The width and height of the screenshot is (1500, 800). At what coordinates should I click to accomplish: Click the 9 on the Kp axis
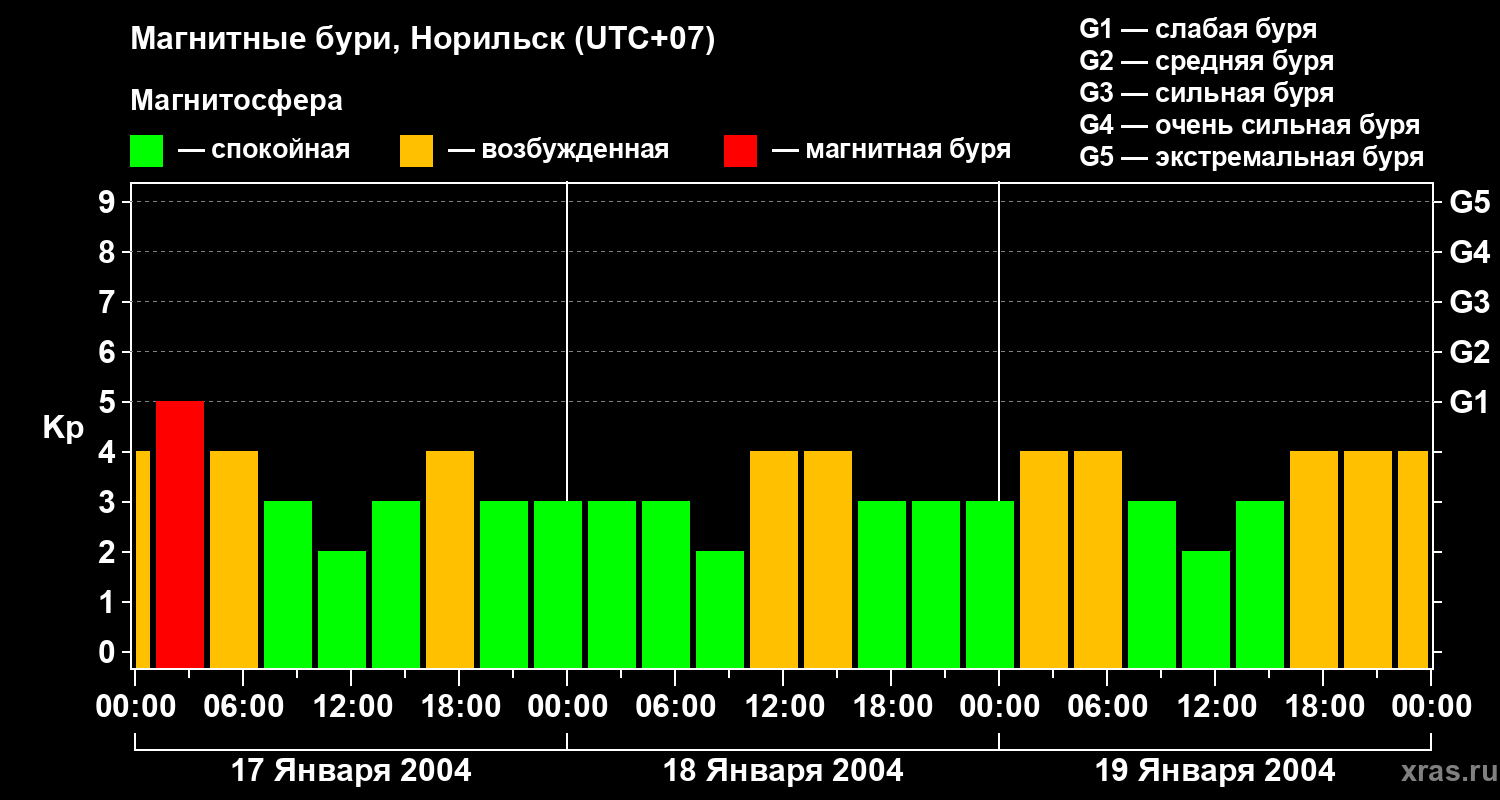[x=108, y=202]
